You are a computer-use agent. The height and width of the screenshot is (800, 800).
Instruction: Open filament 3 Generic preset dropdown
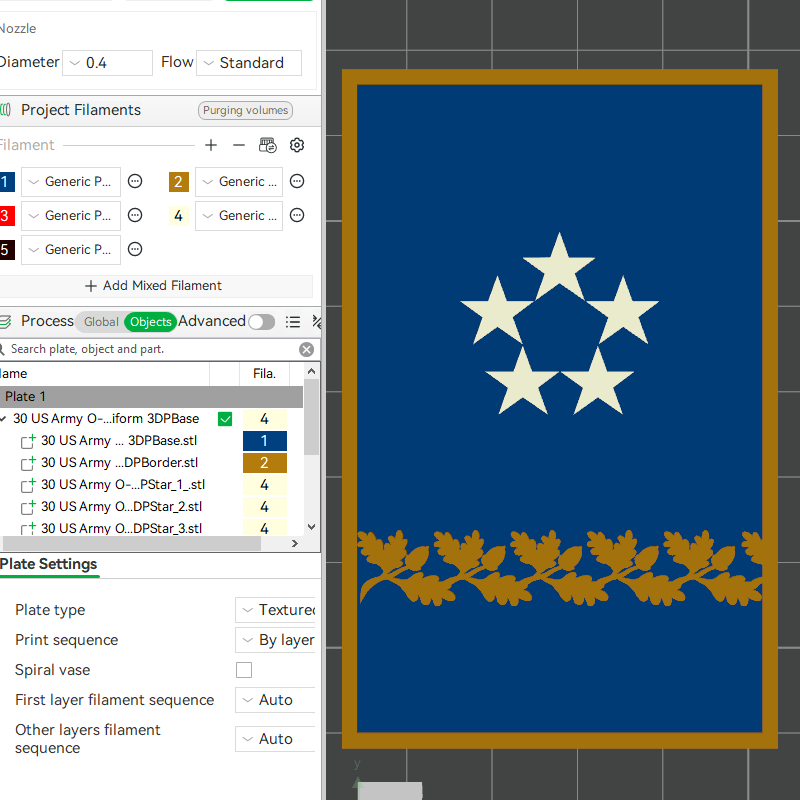point(71,216)
